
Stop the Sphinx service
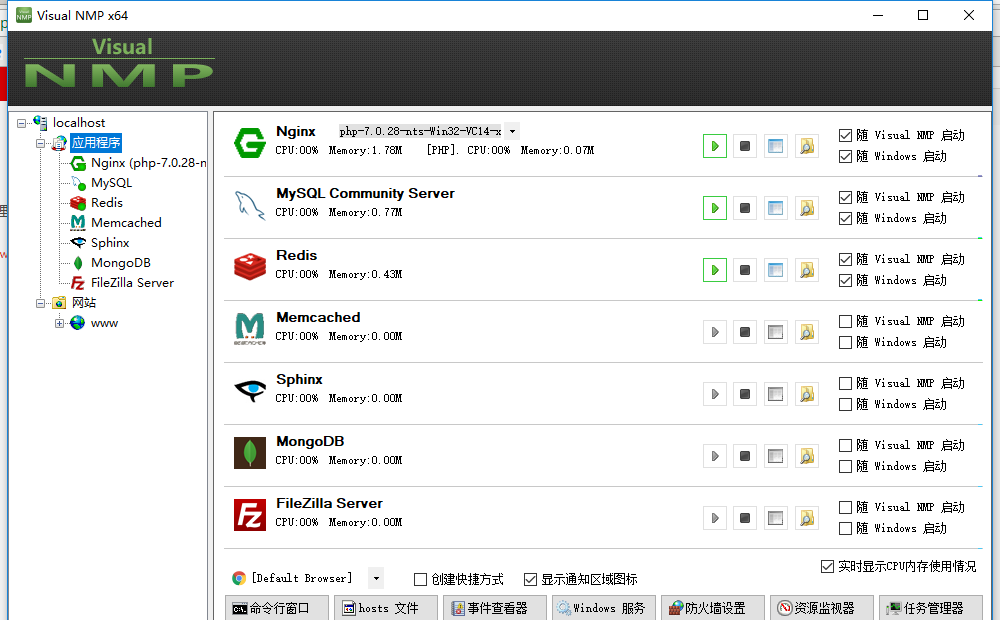click(745, 394)
